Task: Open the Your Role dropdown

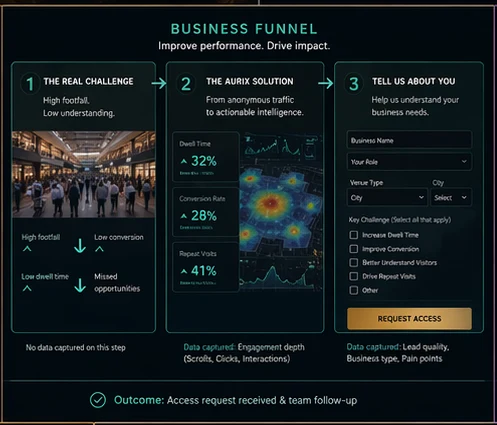Action: (409, 162)
